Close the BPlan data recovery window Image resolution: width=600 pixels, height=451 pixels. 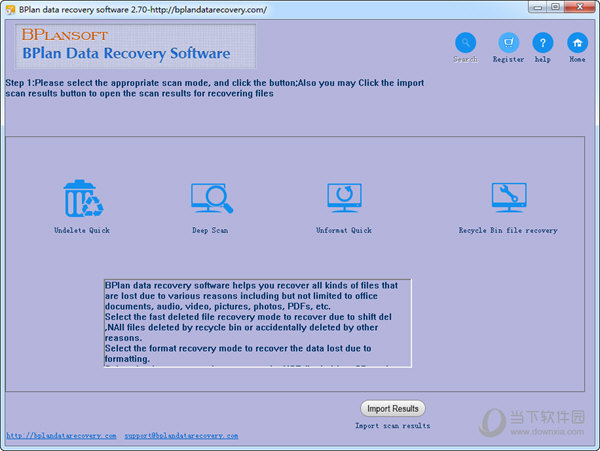579,7
